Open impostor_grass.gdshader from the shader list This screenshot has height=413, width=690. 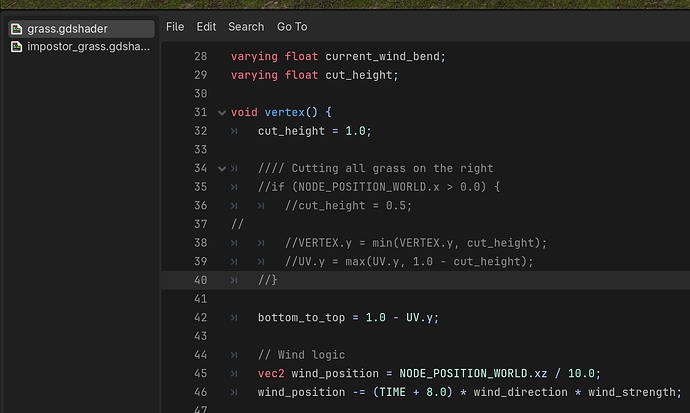(81, 47)
